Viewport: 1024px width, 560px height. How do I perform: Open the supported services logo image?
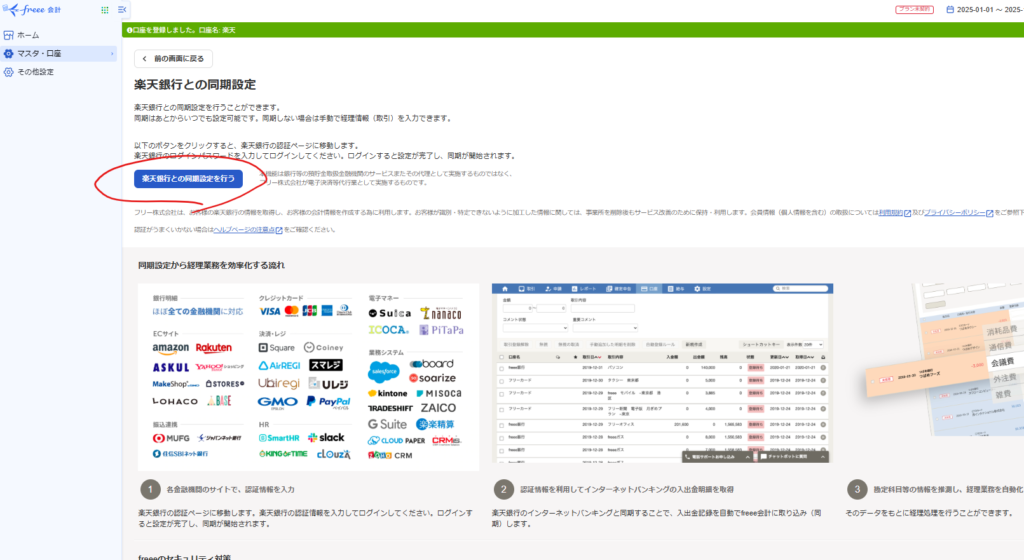tap(308, 377)
